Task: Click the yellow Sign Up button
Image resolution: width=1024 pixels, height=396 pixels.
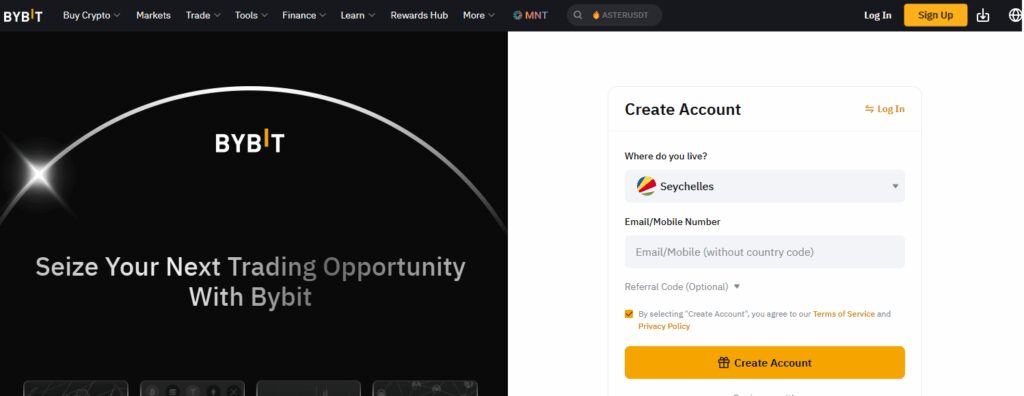Action: tap(935, 15)
